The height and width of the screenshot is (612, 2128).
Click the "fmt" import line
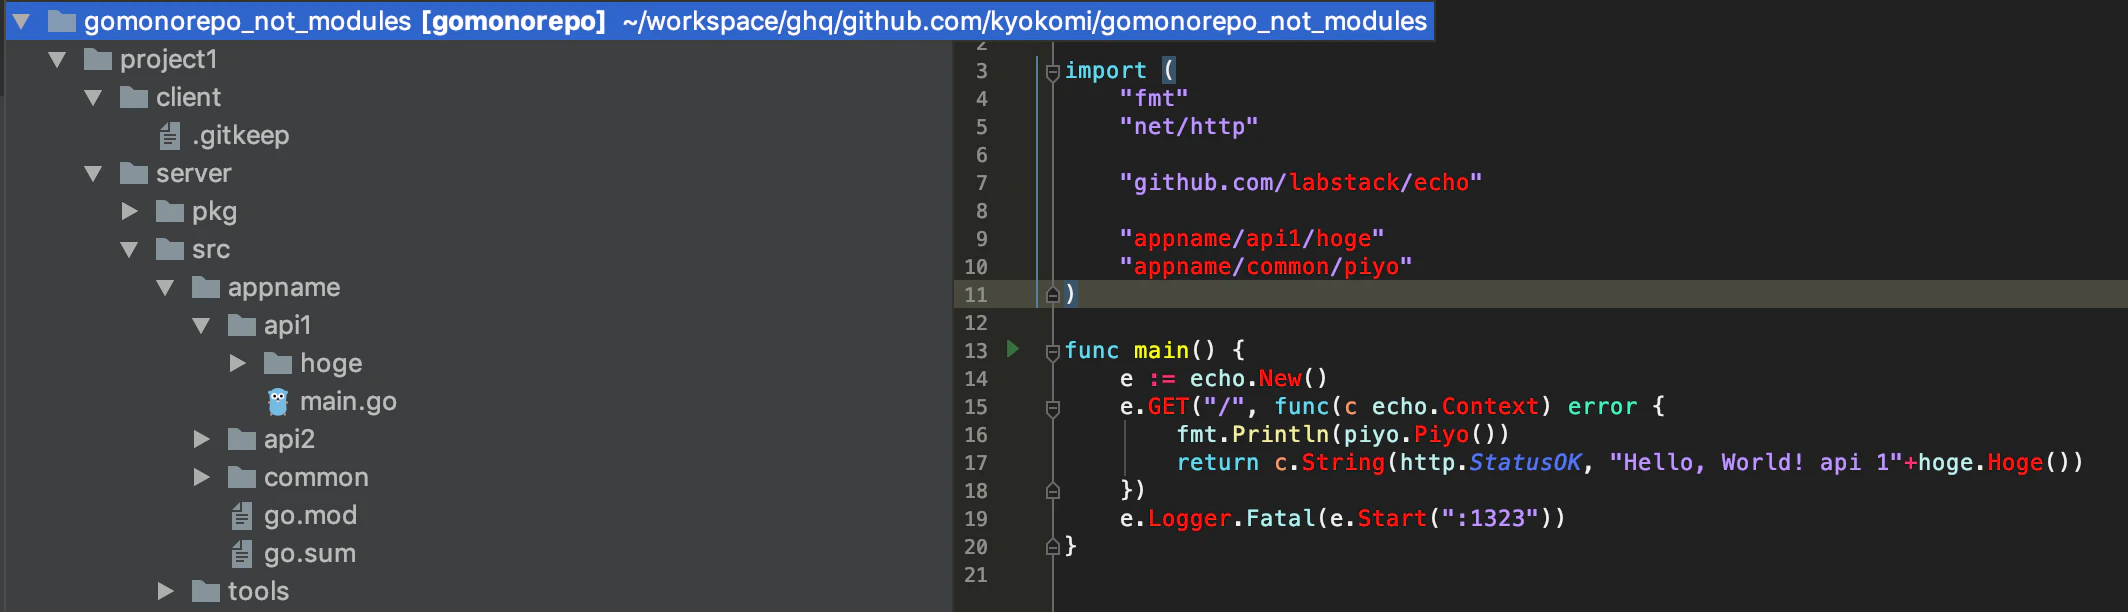pos(1154,98)
